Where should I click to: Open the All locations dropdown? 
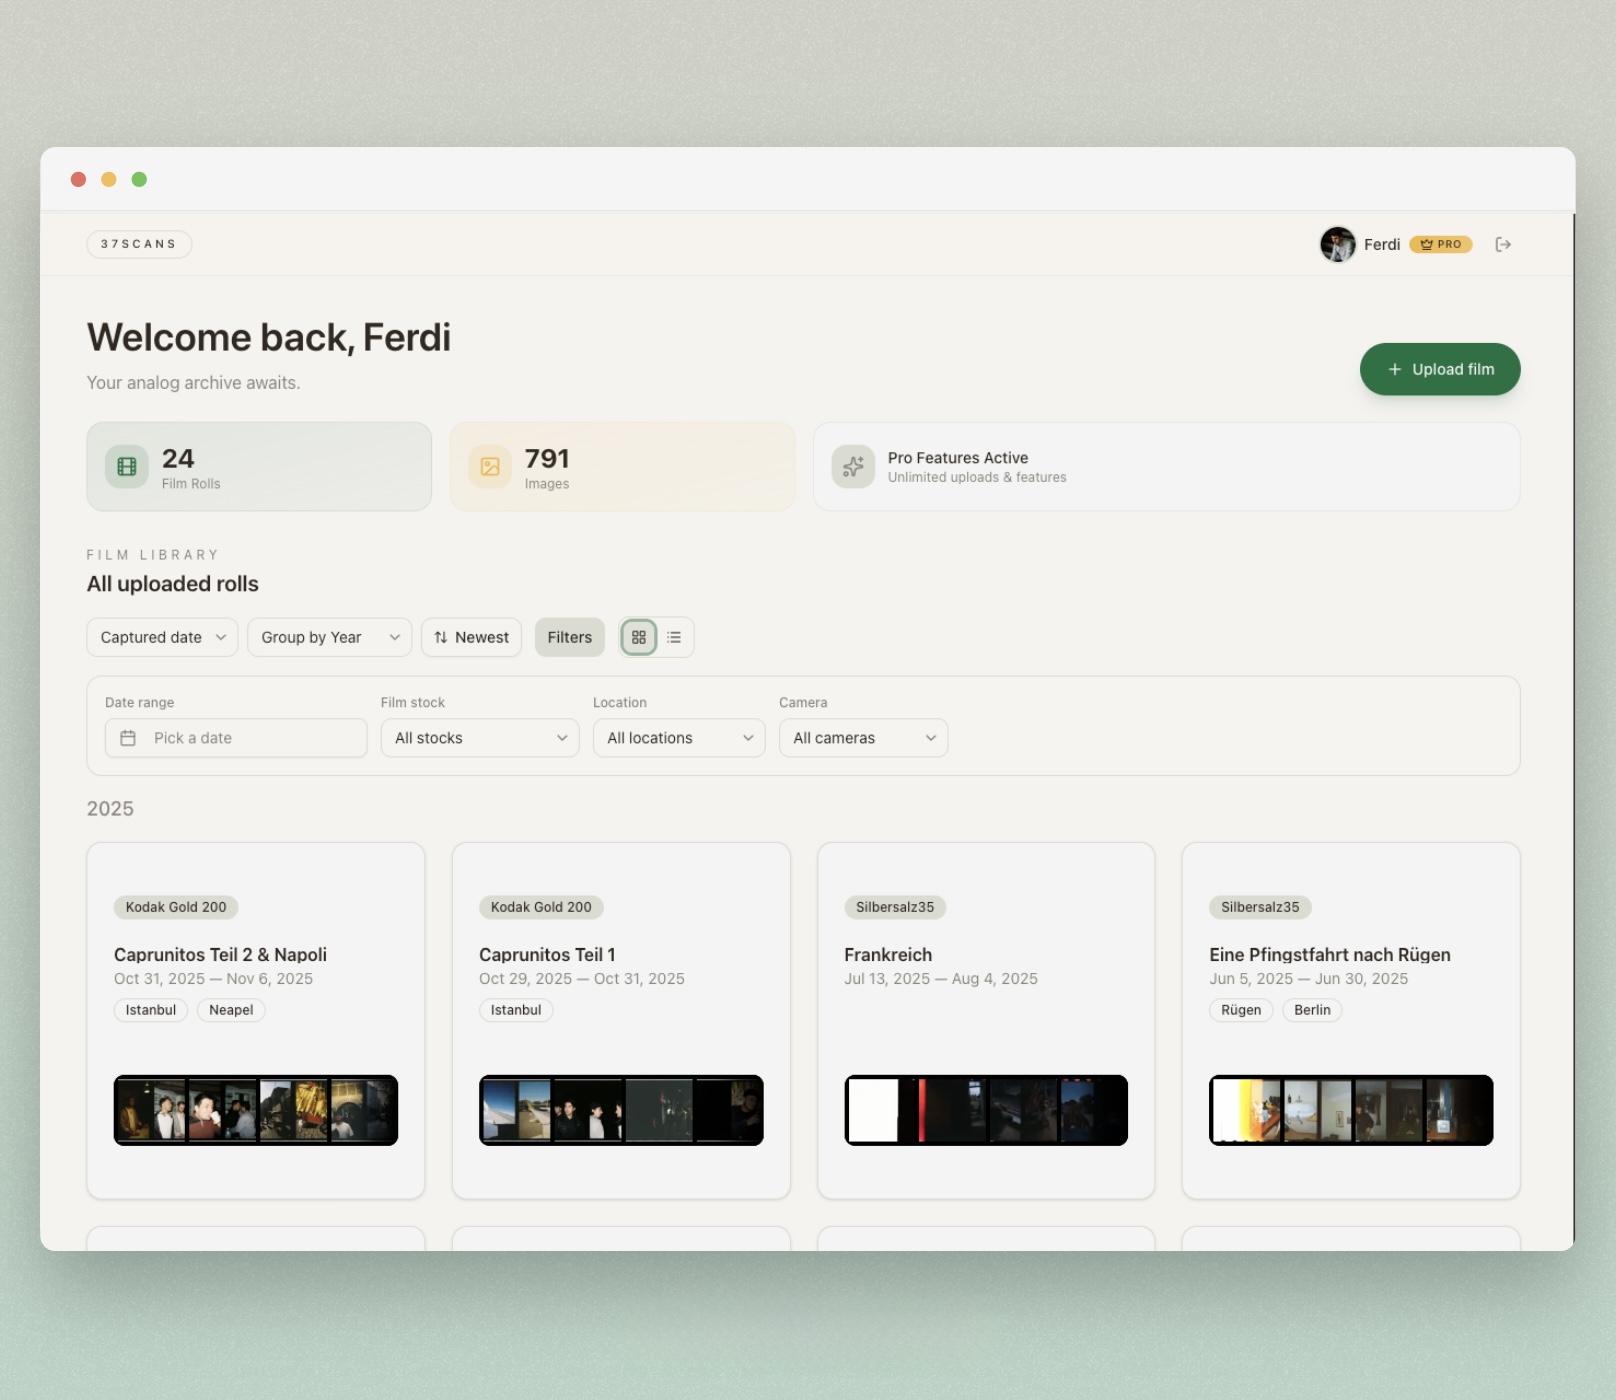[x=679, y=737]
